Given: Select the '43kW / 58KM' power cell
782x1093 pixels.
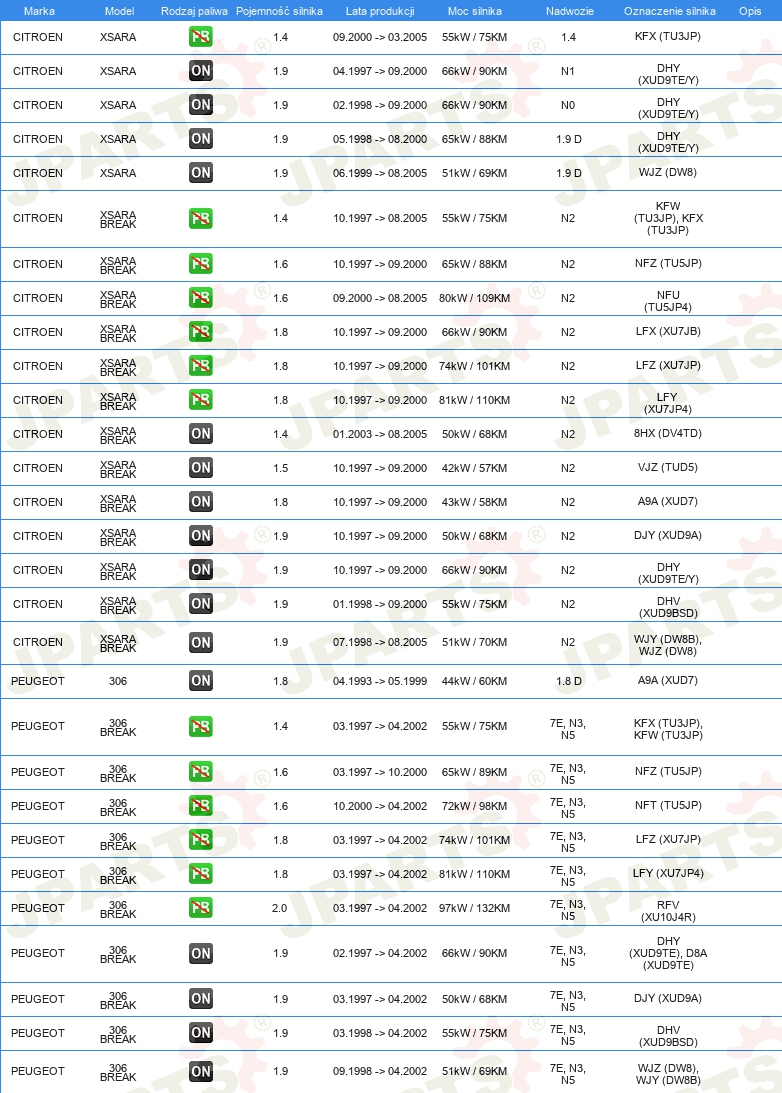Looking at the screenshot, I should click(x=474, y=503).
